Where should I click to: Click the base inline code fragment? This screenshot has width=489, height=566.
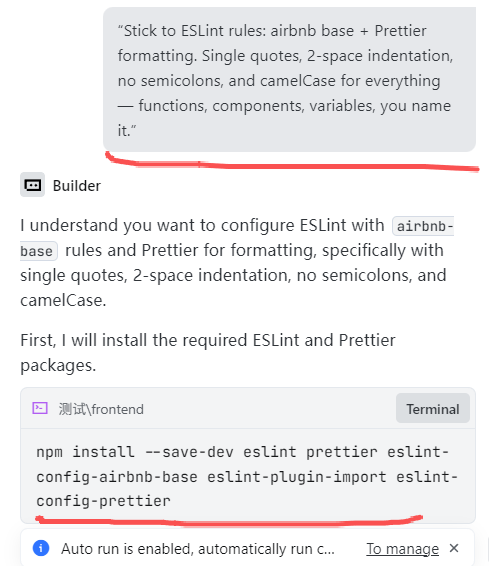[38, 251]
